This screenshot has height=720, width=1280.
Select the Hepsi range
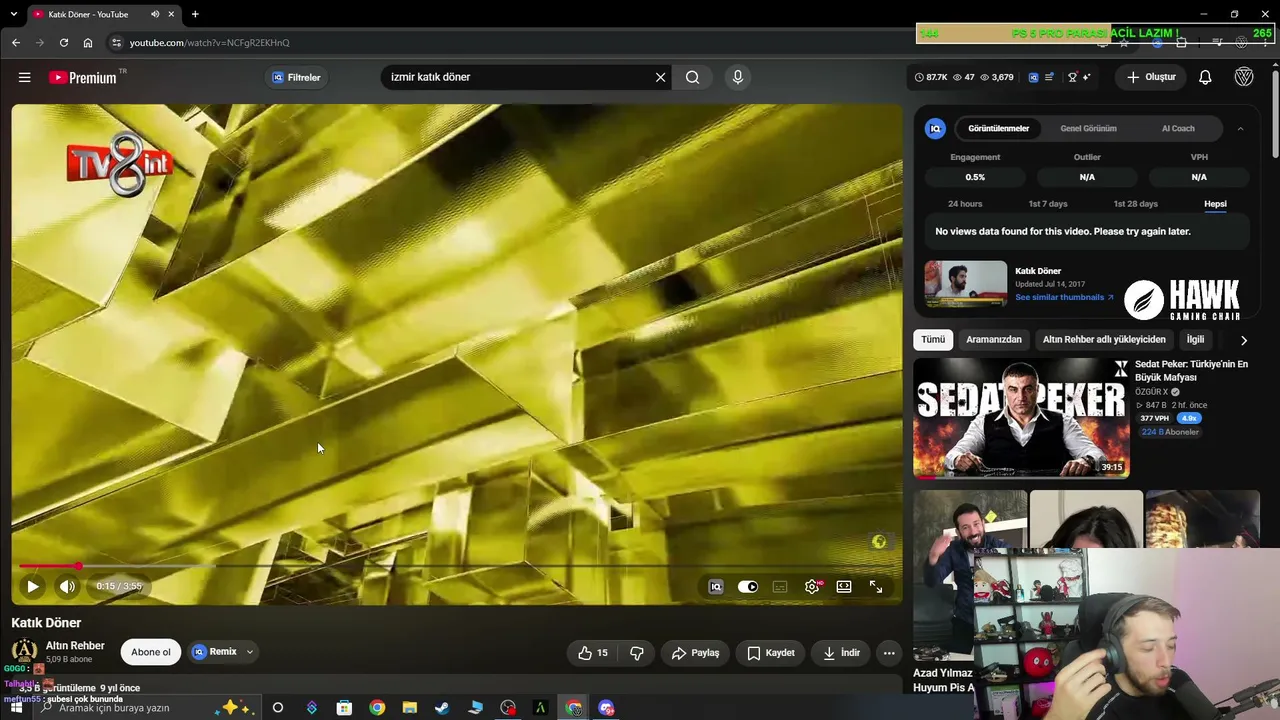pos(1215,204)
